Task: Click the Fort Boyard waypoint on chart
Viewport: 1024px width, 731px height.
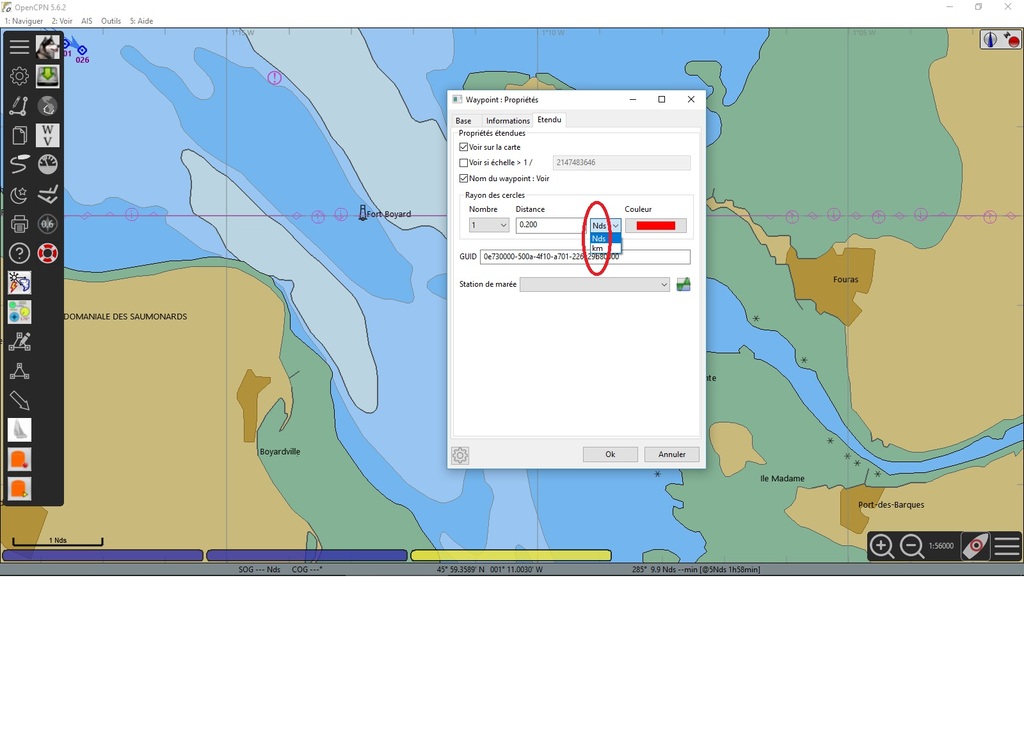Action: (363, 213)
